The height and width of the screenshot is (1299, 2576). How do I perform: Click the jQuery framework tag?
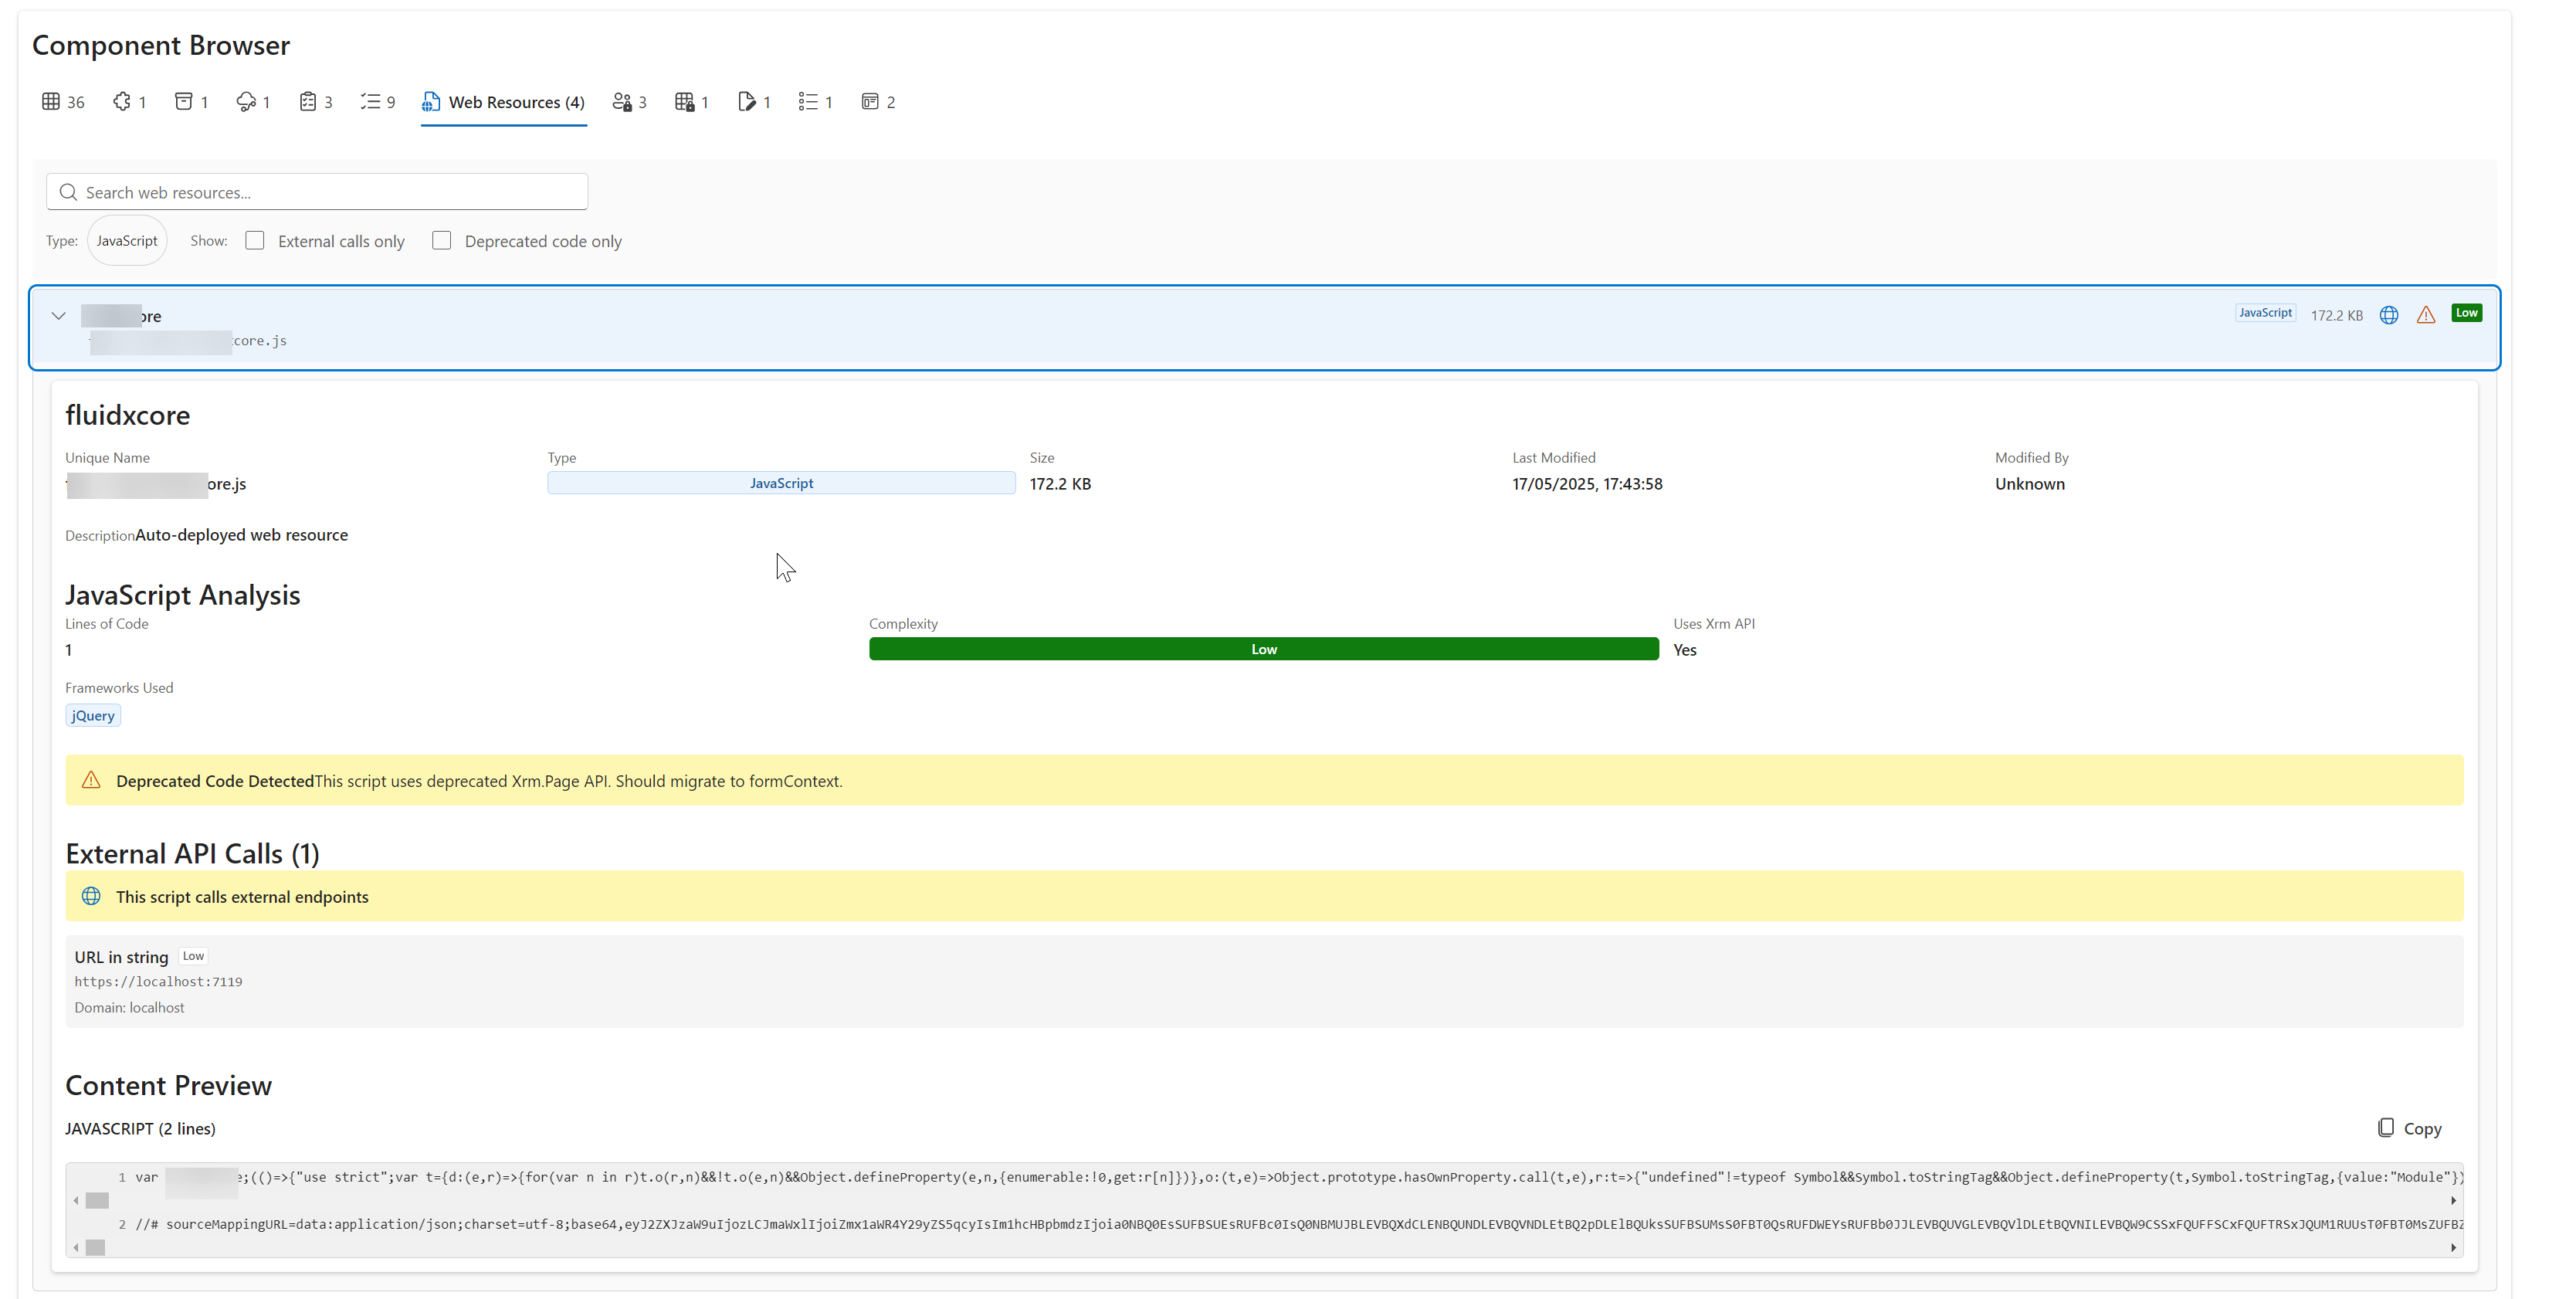point(93,716)
